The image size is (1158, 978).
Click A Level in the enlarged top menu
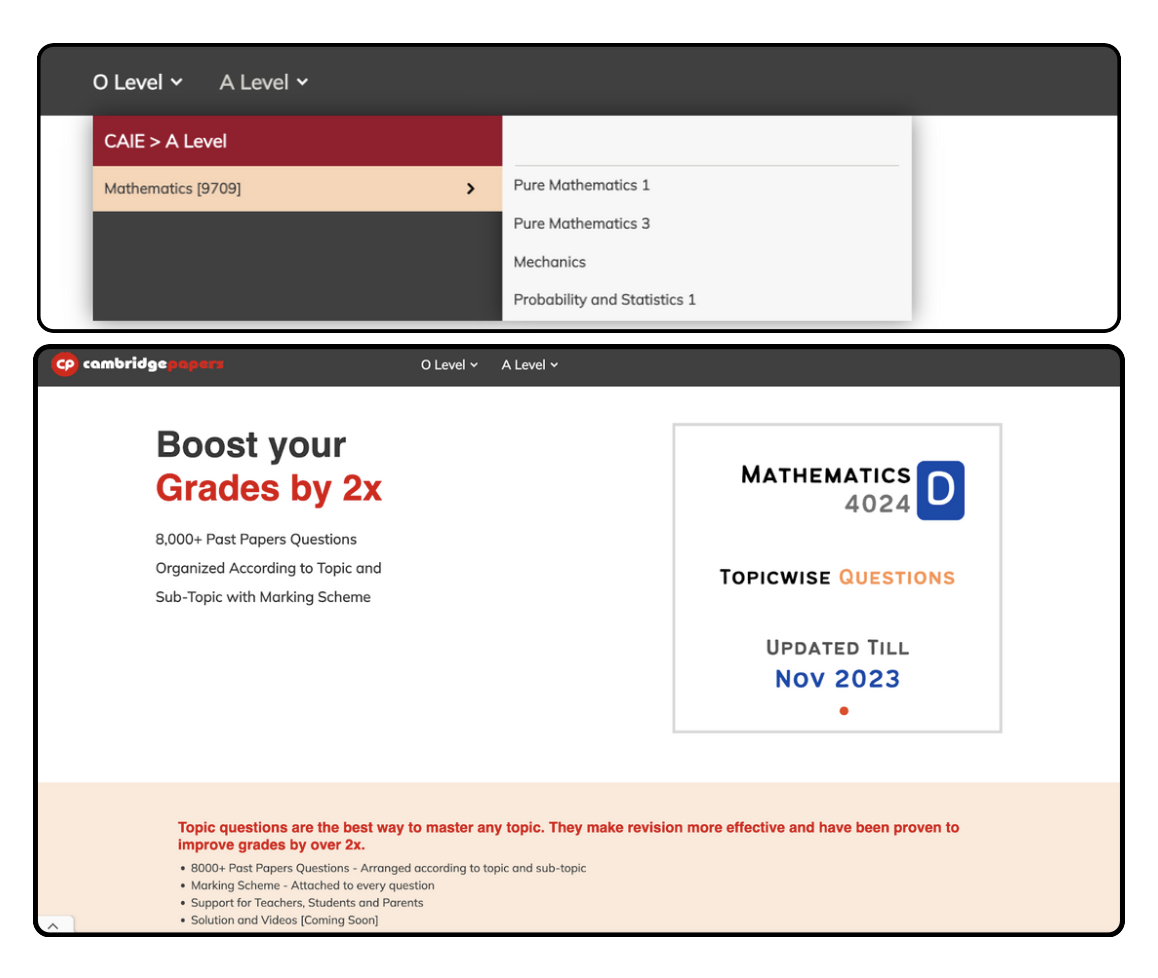tap(254, 83)
